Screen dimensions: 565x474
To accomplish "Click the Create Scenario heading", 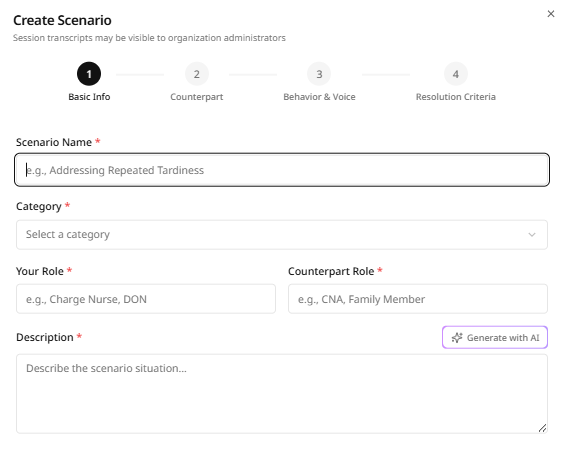I will [62, 20].
